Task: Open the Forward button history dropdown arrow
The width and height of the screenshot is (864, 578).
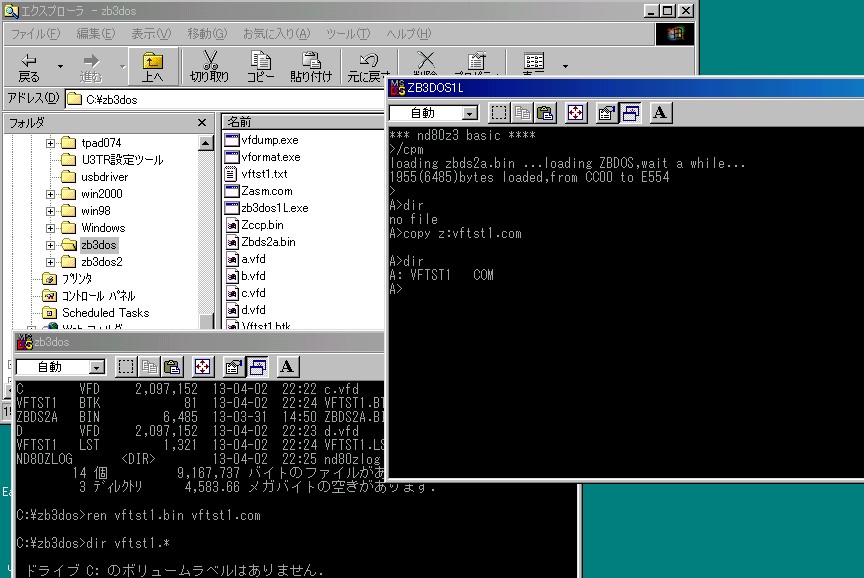Action: [122, 67]
